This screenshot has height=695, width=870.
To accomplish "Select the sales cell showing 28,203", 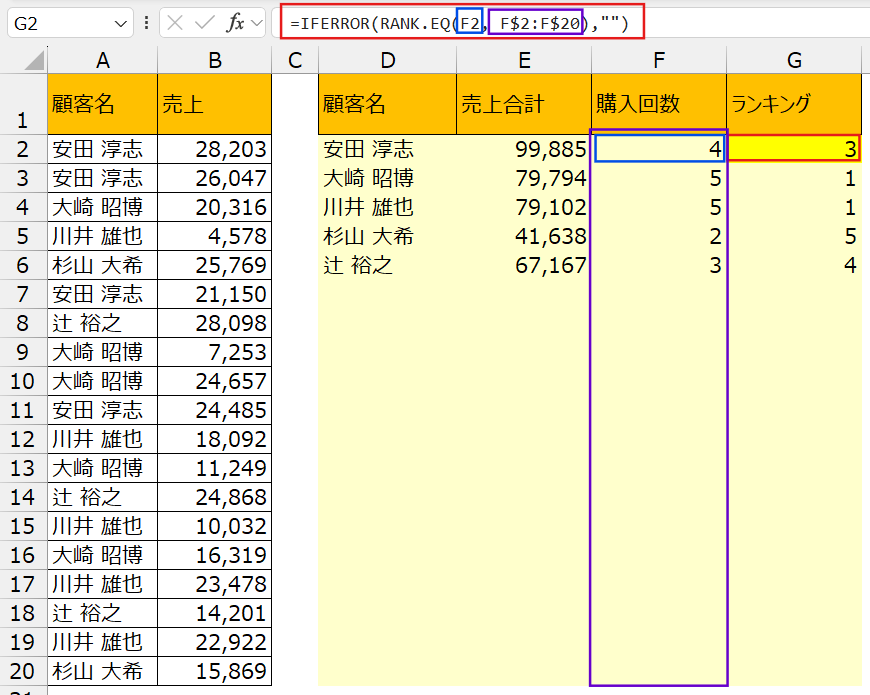I will pos(214,149).
